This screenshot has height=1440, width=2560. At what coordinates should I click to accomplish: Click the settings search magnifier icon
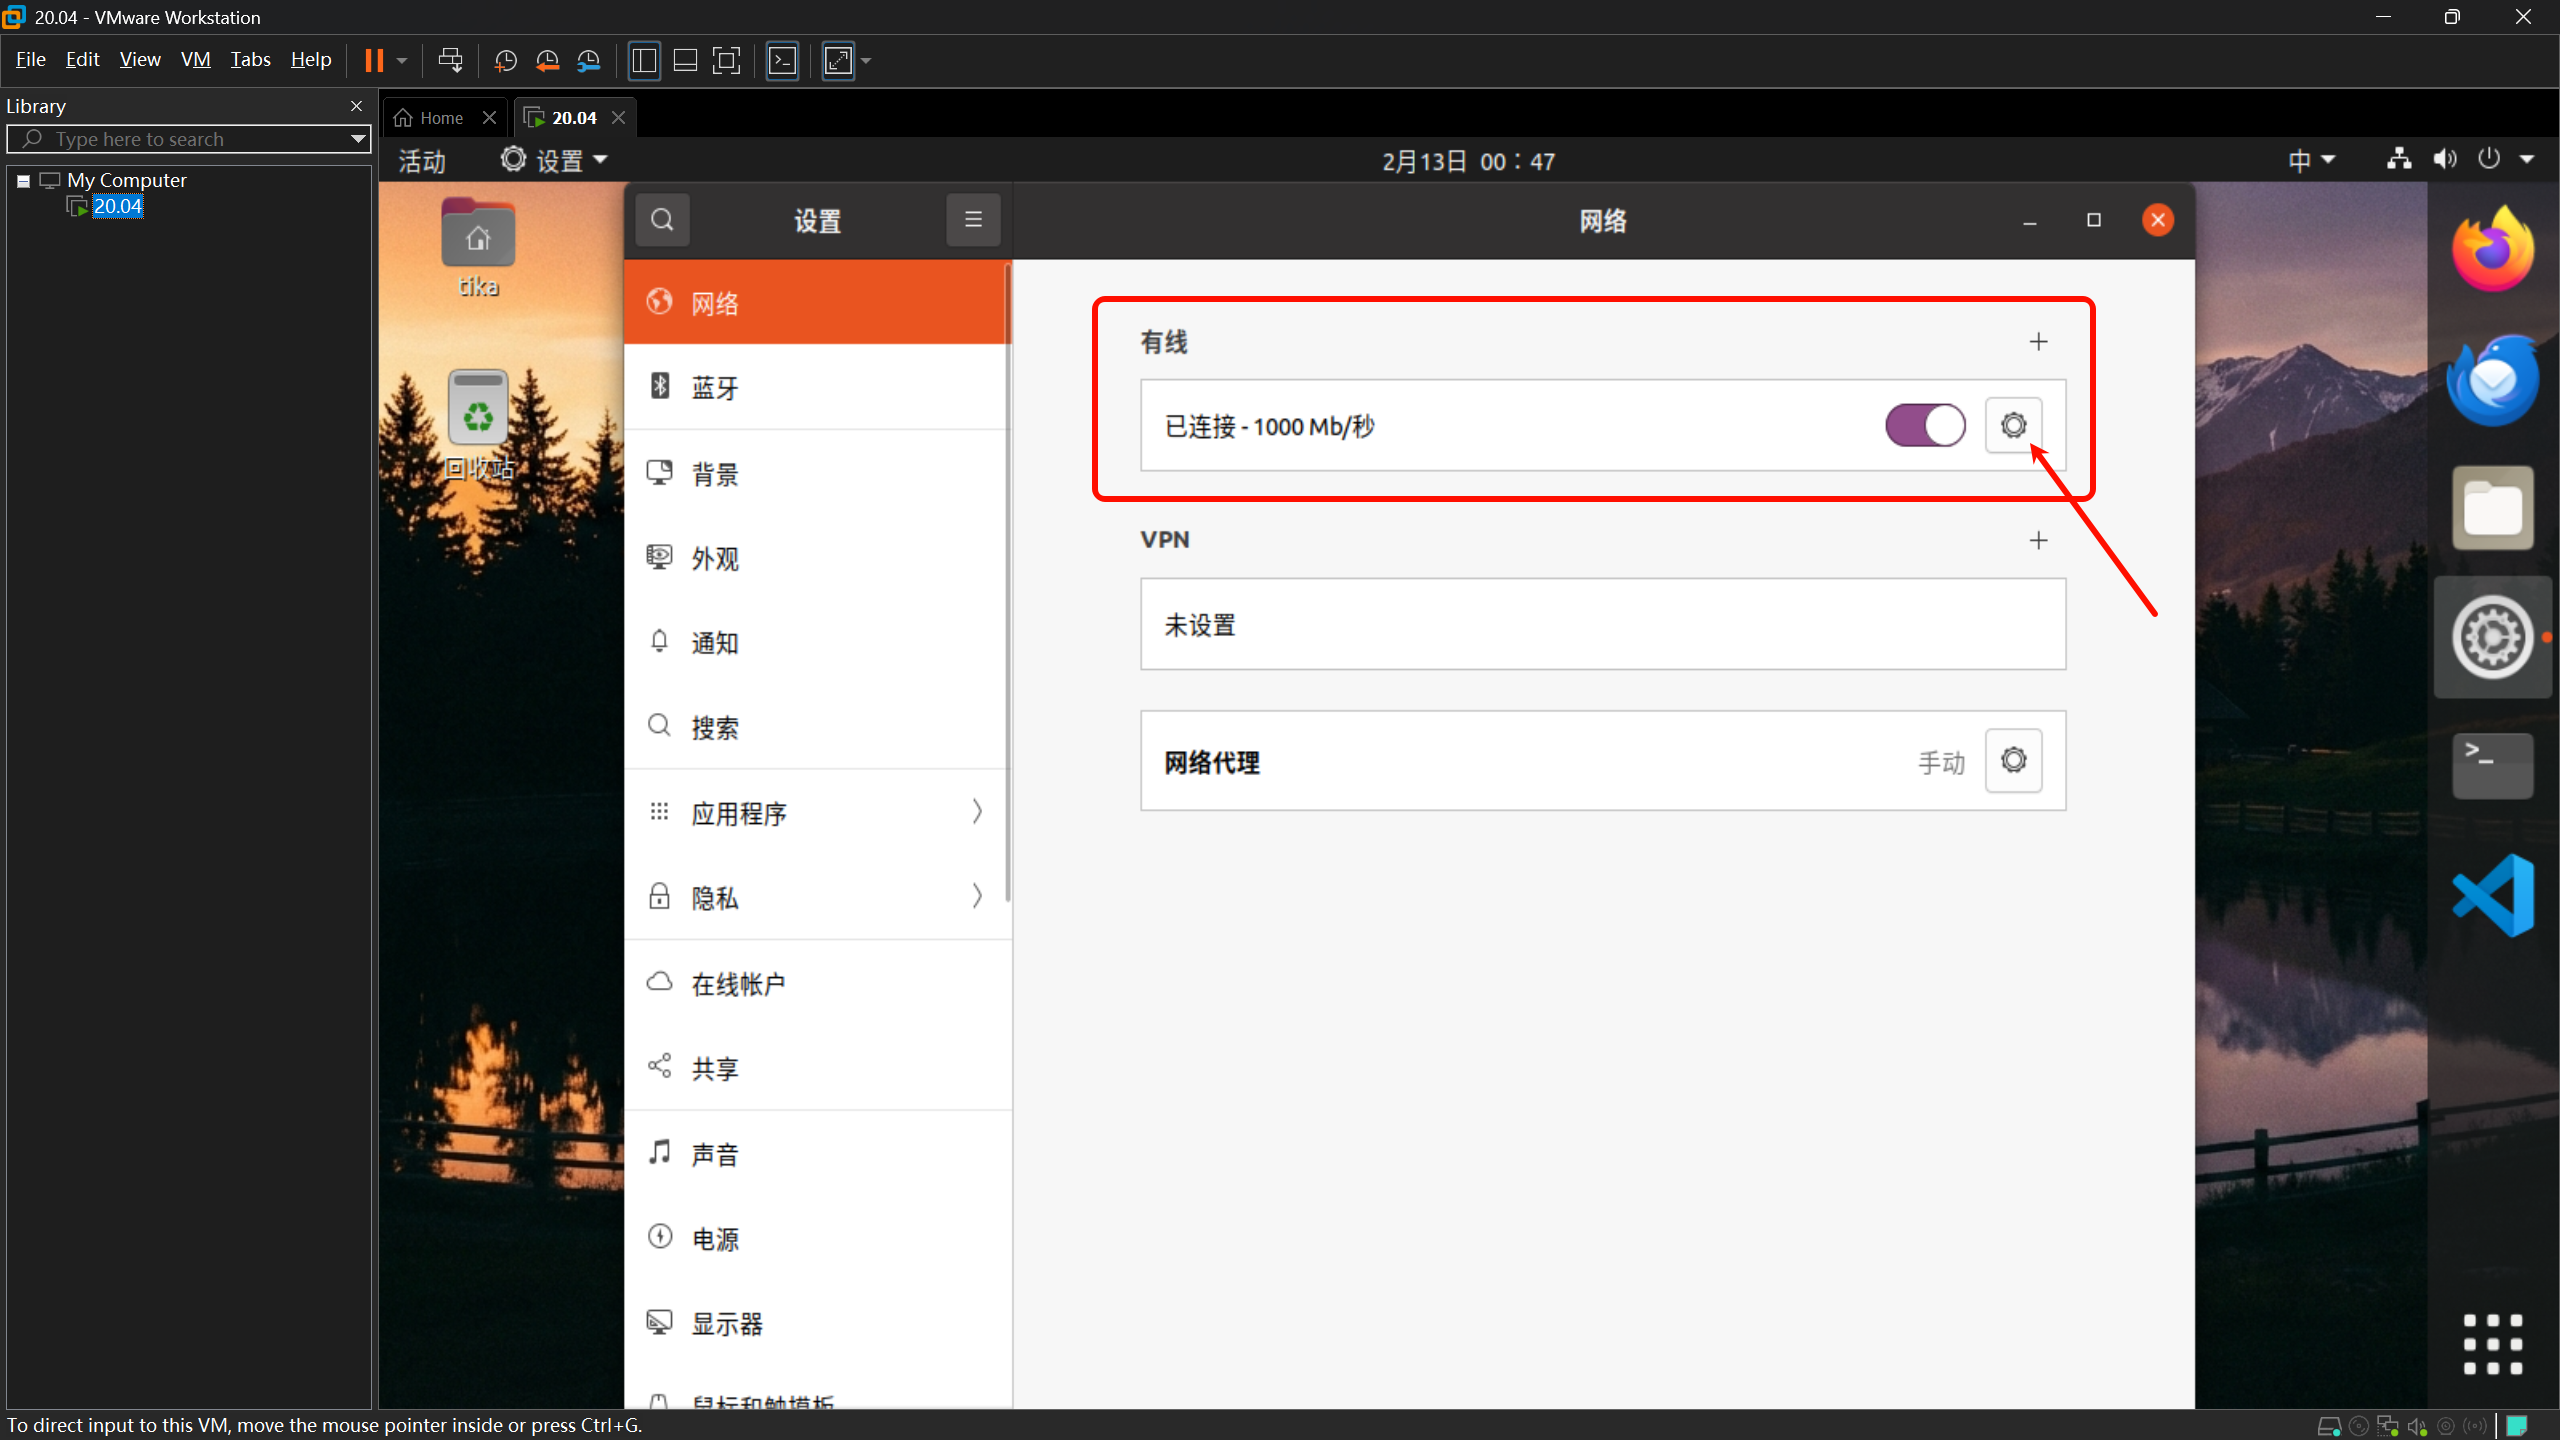point(662,220)
